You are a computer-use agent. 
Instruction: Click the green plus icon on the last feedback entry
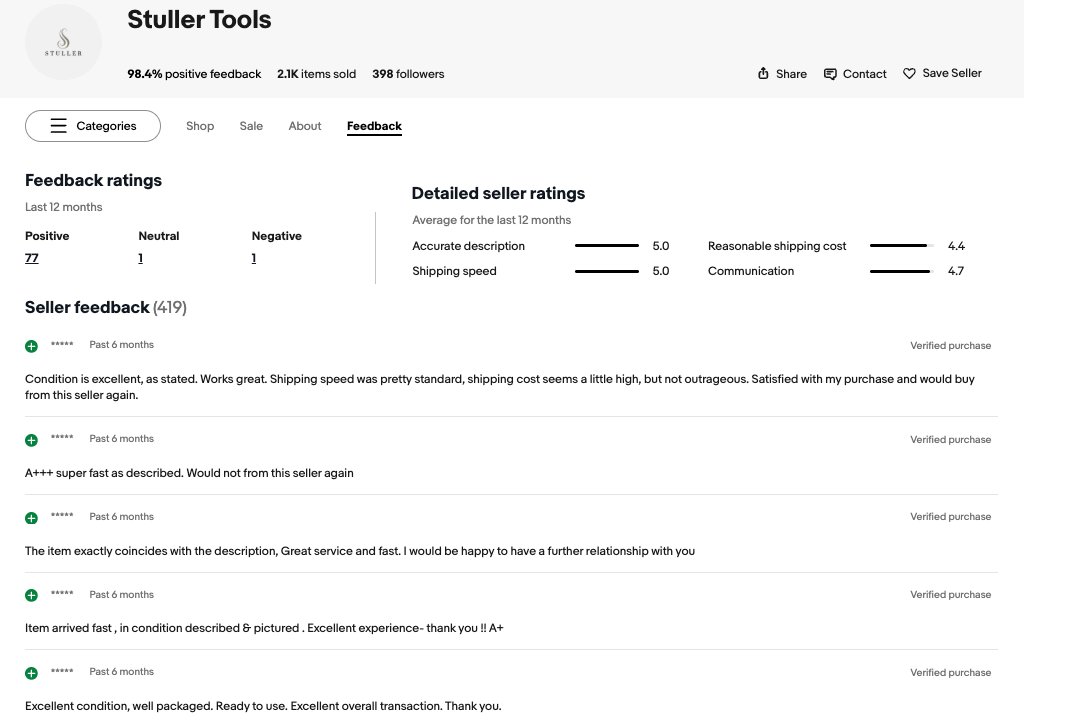[30, 672]
